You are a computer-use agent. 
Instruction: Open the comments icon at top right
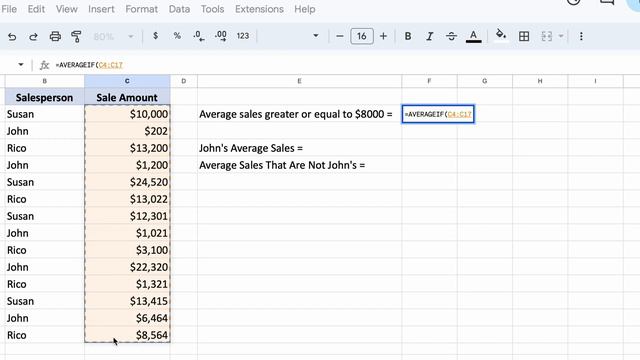(607, 2)
